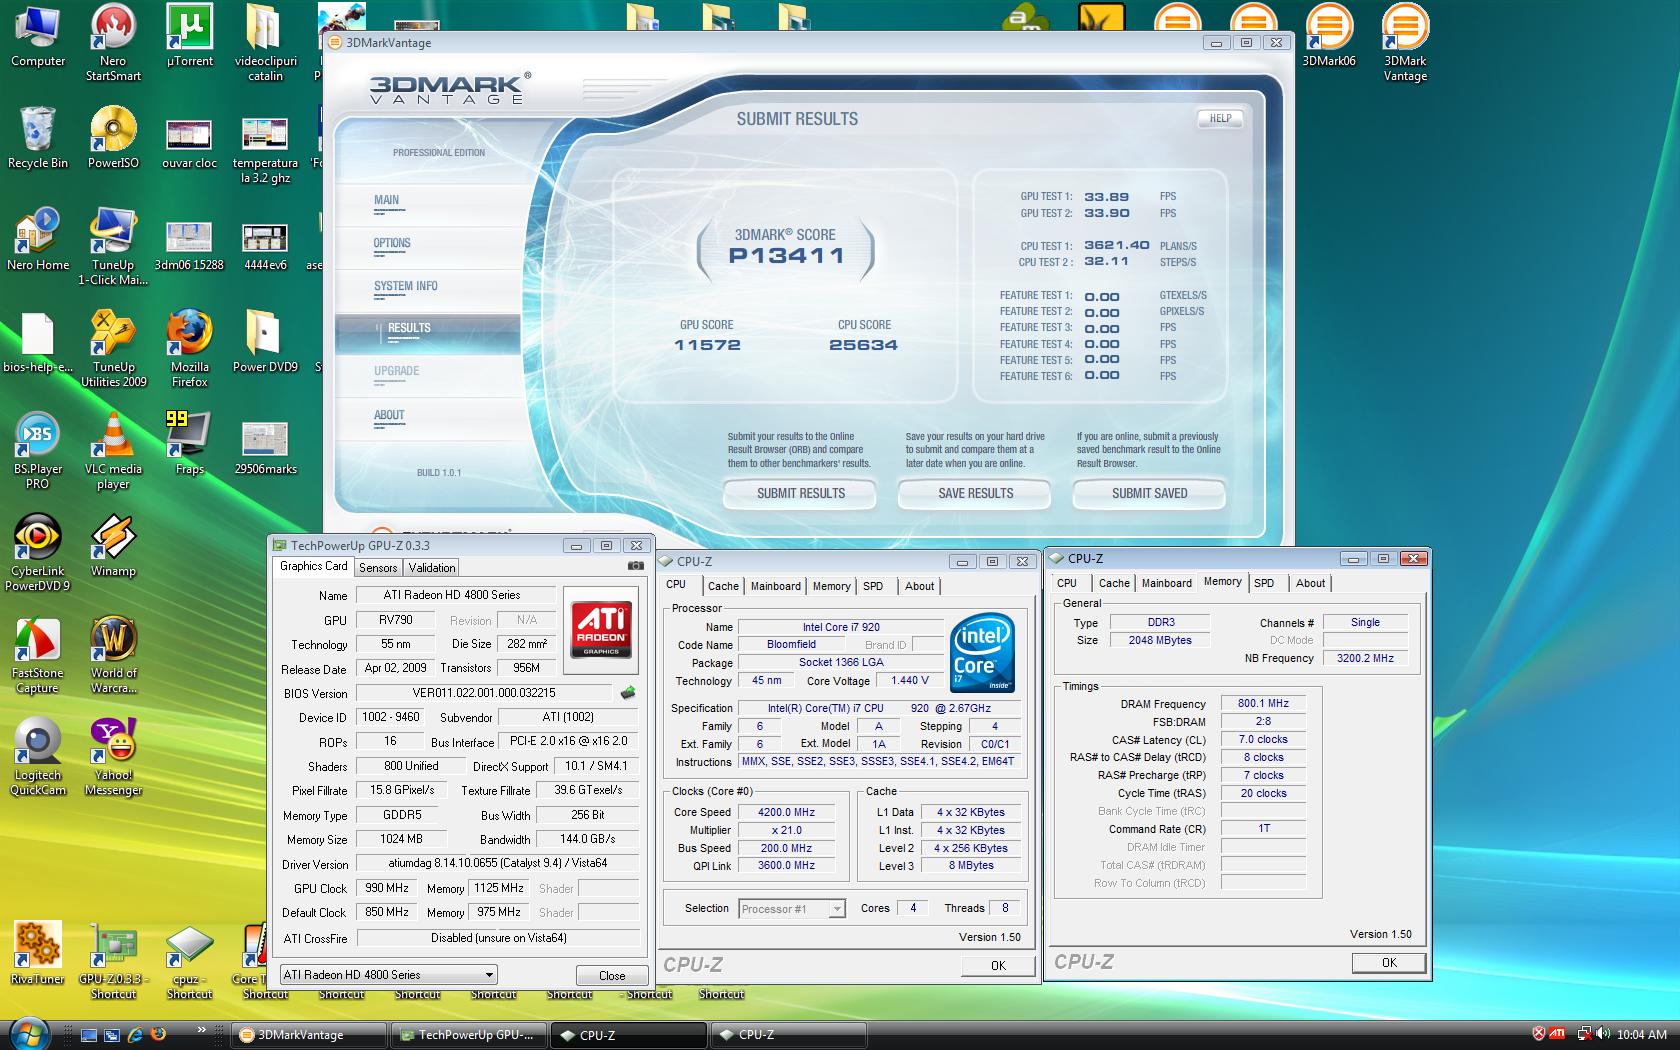Click the BIOS save chip icon in GPU-Z
The image size is (1680, 1050).
pos(627,693)
